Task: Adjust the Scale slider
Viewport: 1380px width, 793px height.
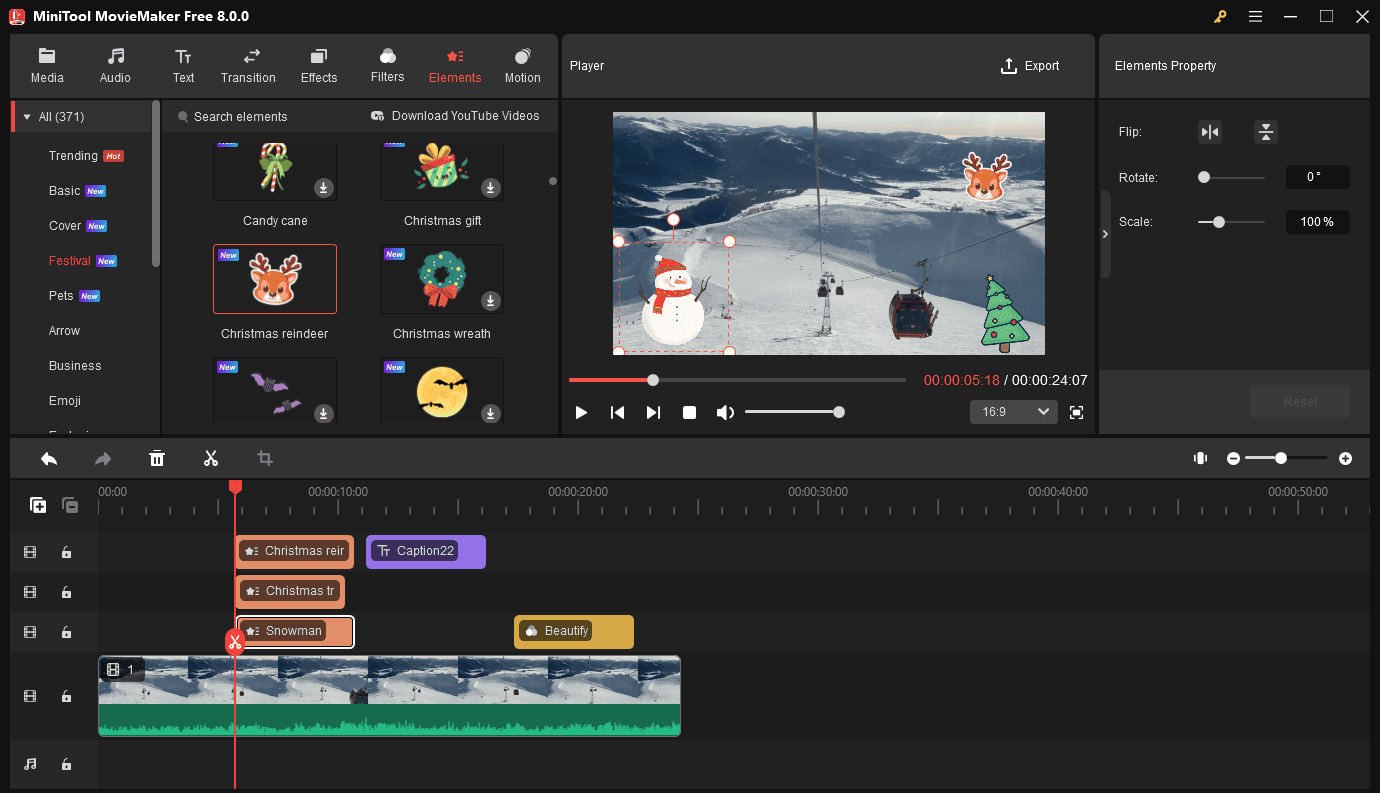Action: tap(1231, 222)
